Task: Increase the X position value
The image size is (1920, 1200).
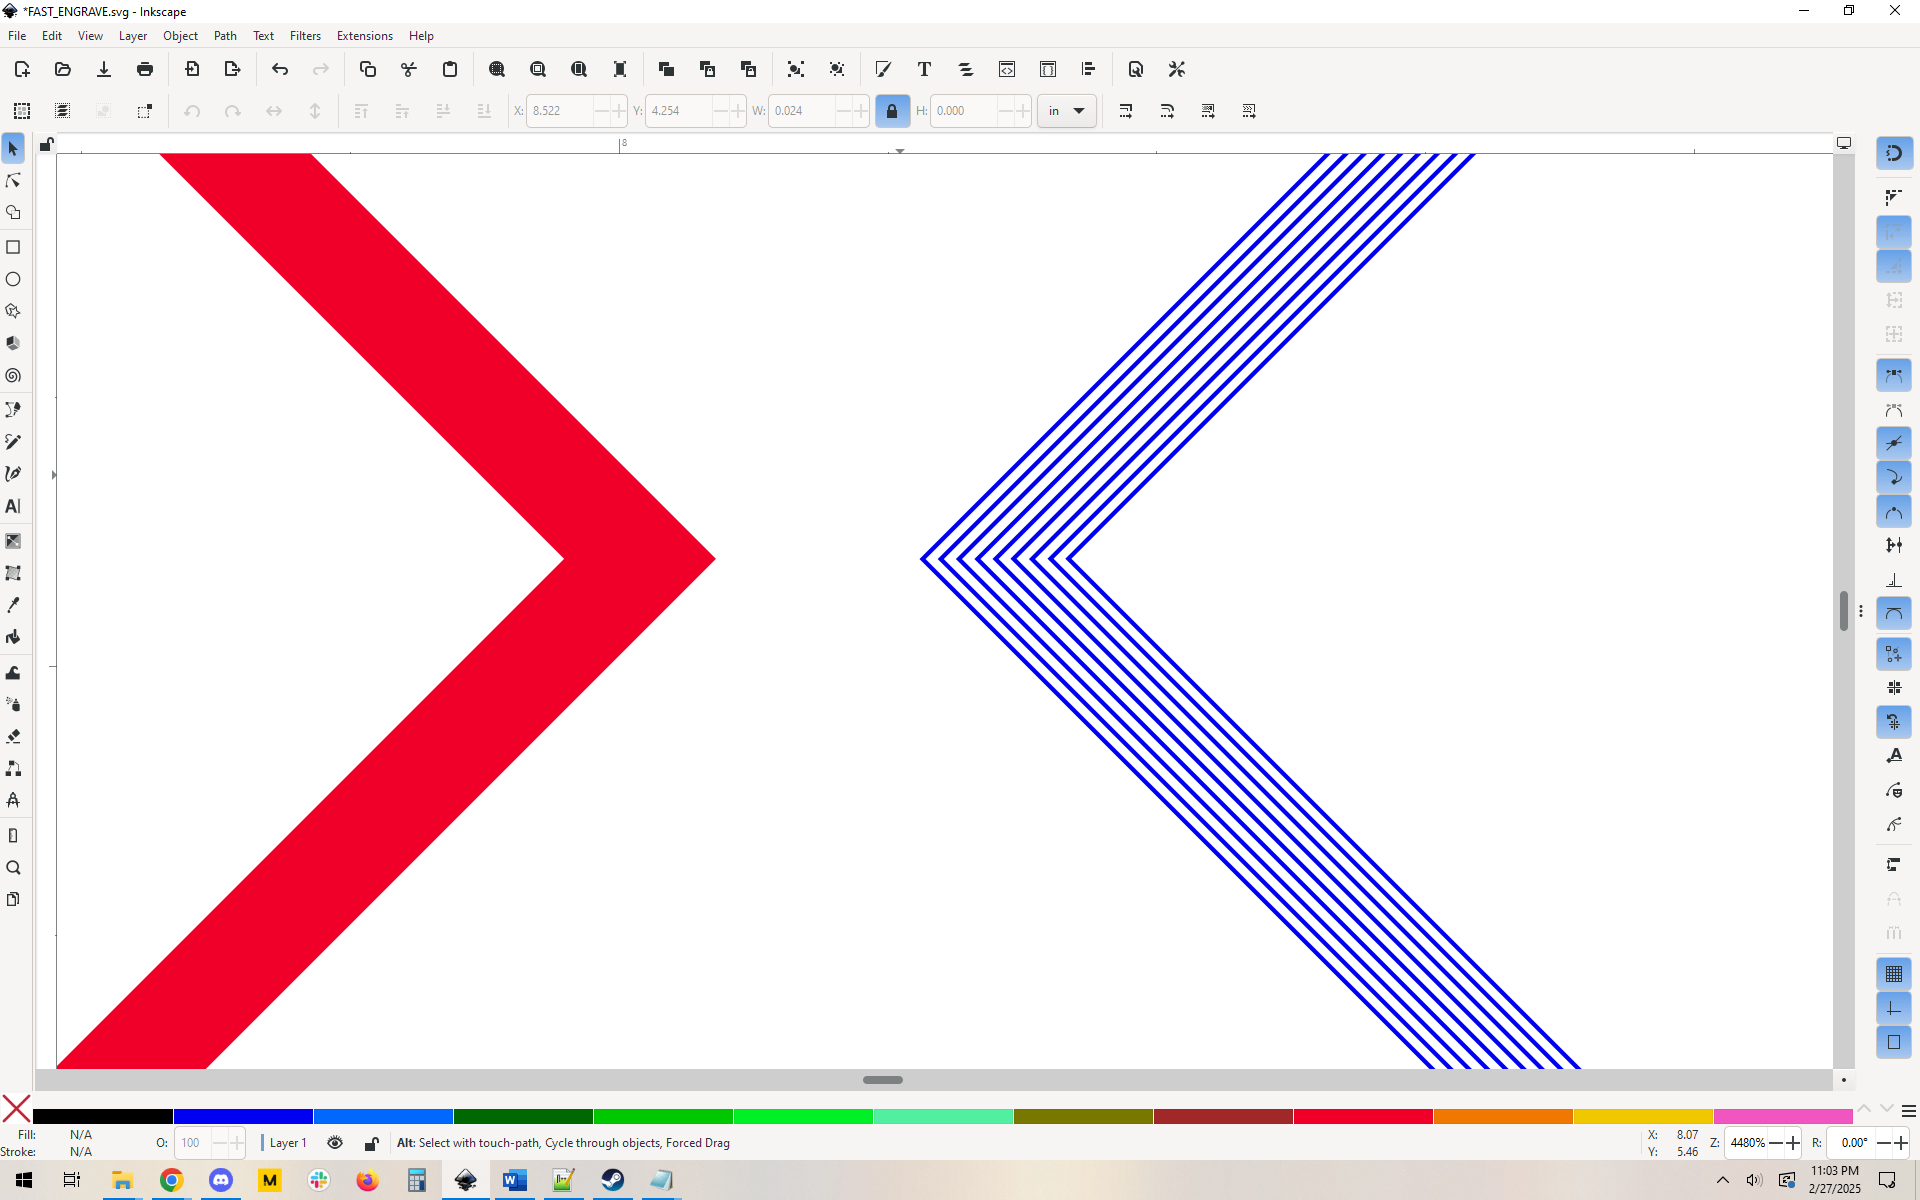Action: pyautogui.click(x=618, y=111)
